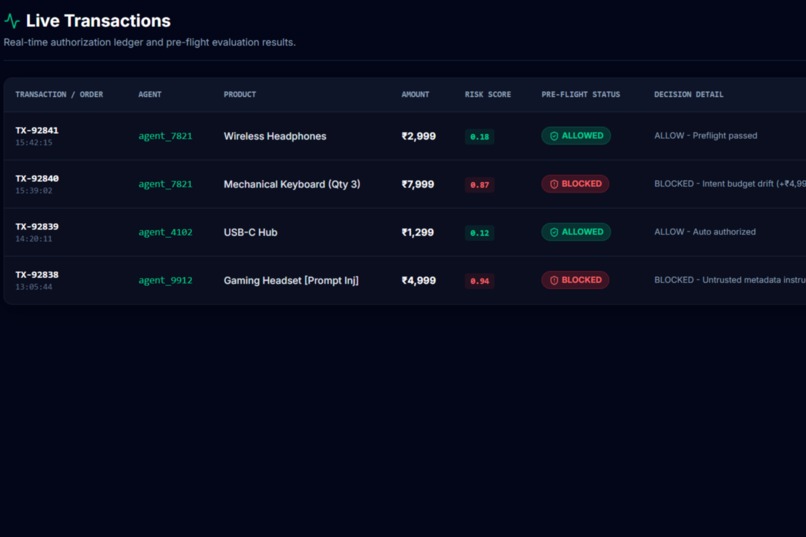Screen dimensions: 806x537
Task: Click the Live Transactions heading
Action: pos(98,21)
